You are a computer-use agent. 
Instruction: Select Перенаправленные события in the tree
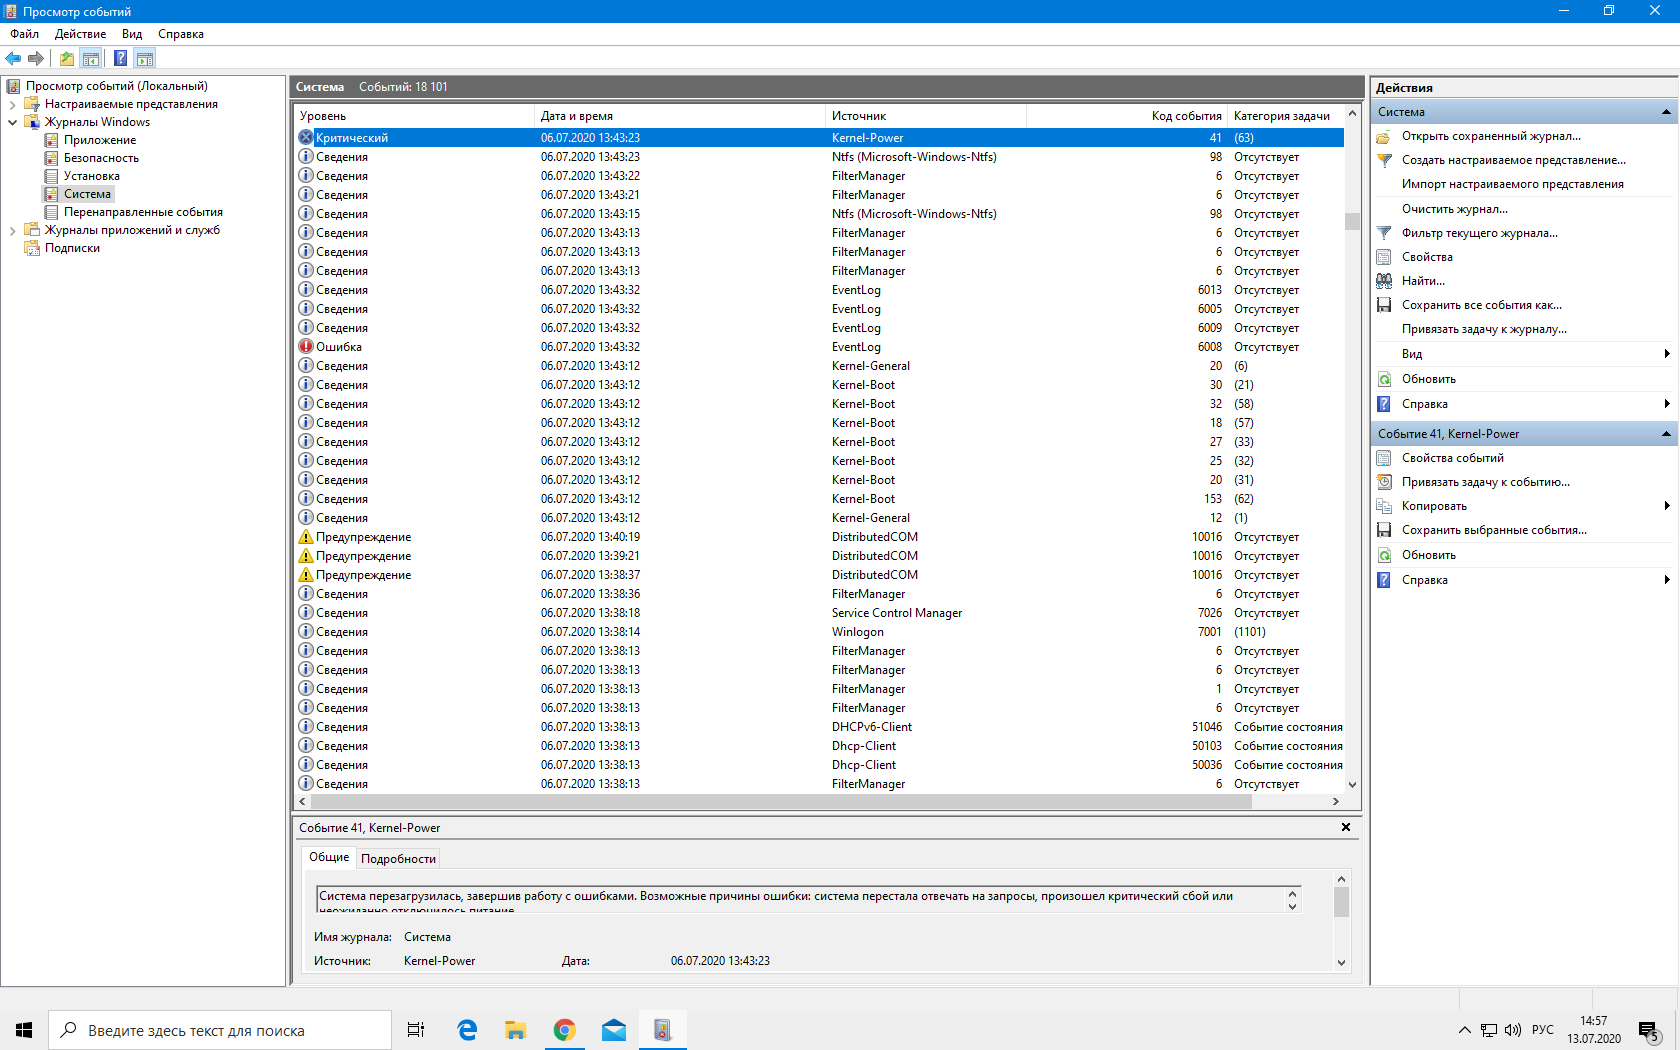click(143, 212)
